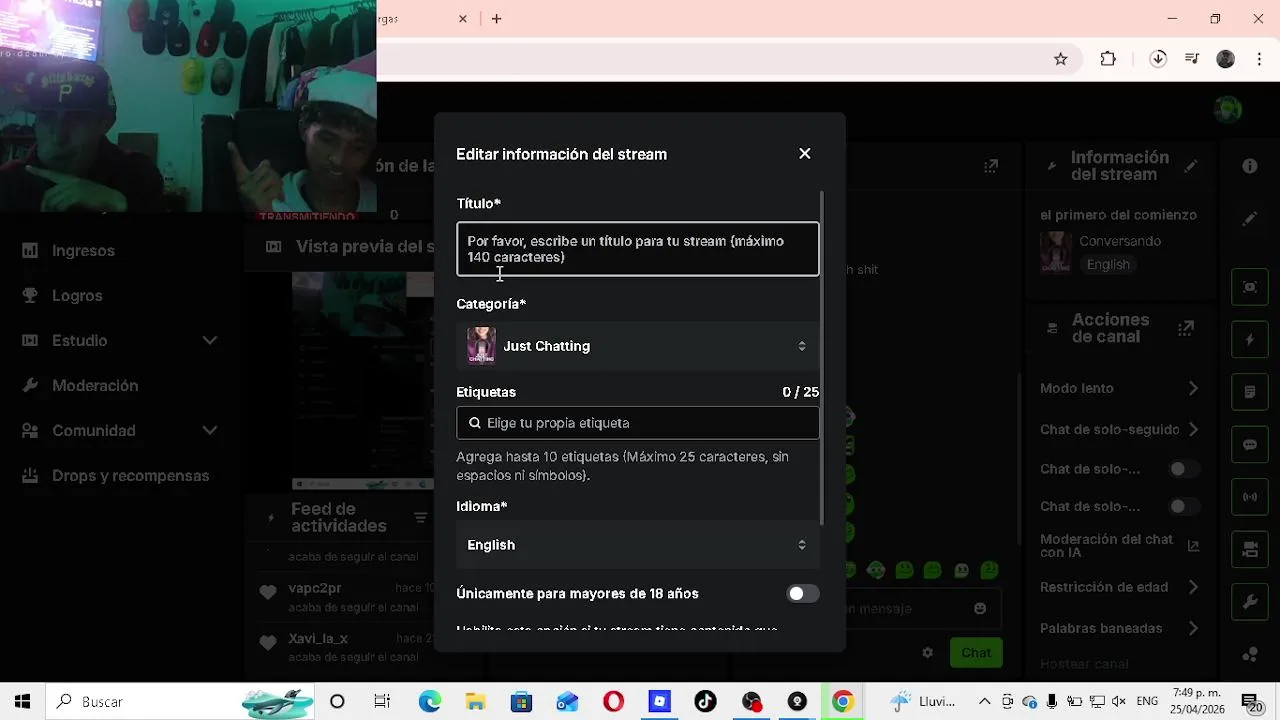Image resolution: width=1280 pixels, height=720 pixels.
Task: Click the three-dots cluster icon in right rail
Action: [x=1250, y=655]
